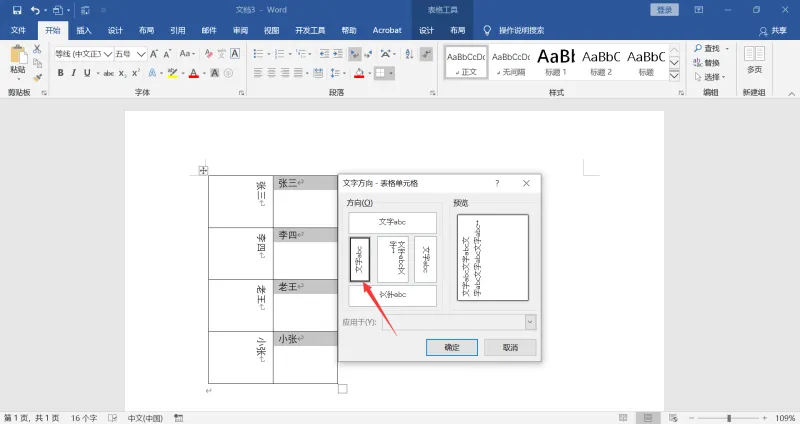Click the Cut scissors icon
800x424 pixels.
click(37, 49)
